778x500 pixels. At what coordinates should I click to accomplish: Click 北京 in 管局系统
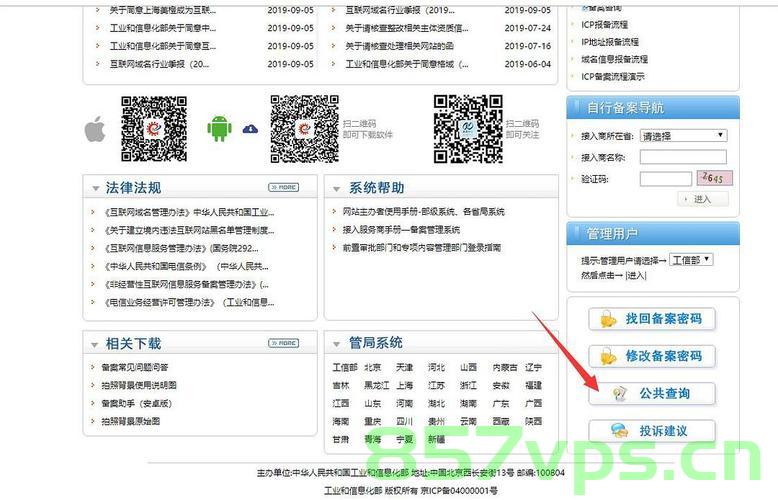373,368
